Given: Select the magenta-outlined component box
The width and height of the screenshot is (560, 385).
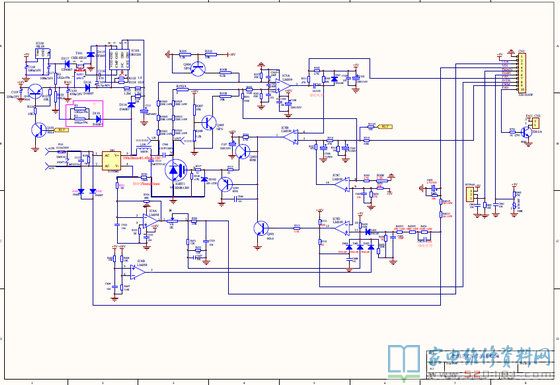Looking at the screenshot, I should [84, 113].
